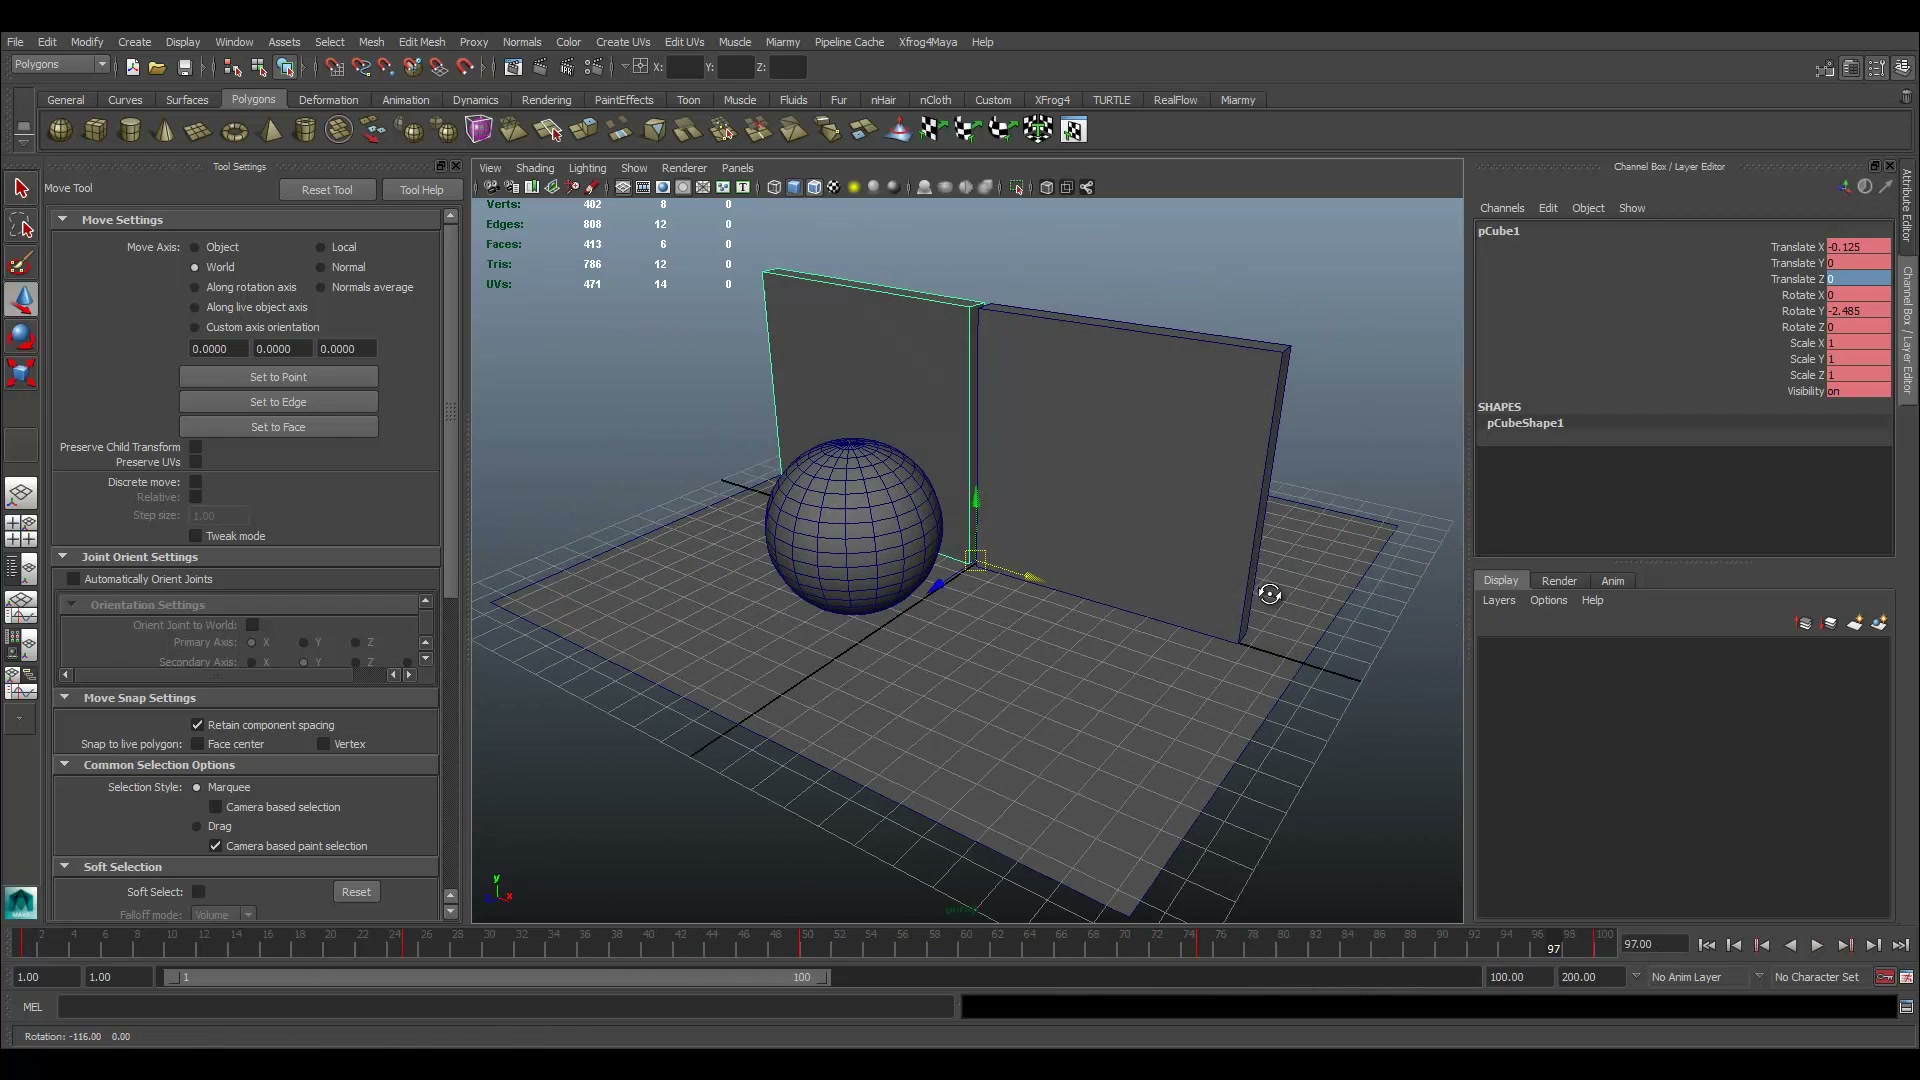Collapse Soft Selection section
This screenshot has height=1080, width=1920.
tap(65, 866)
